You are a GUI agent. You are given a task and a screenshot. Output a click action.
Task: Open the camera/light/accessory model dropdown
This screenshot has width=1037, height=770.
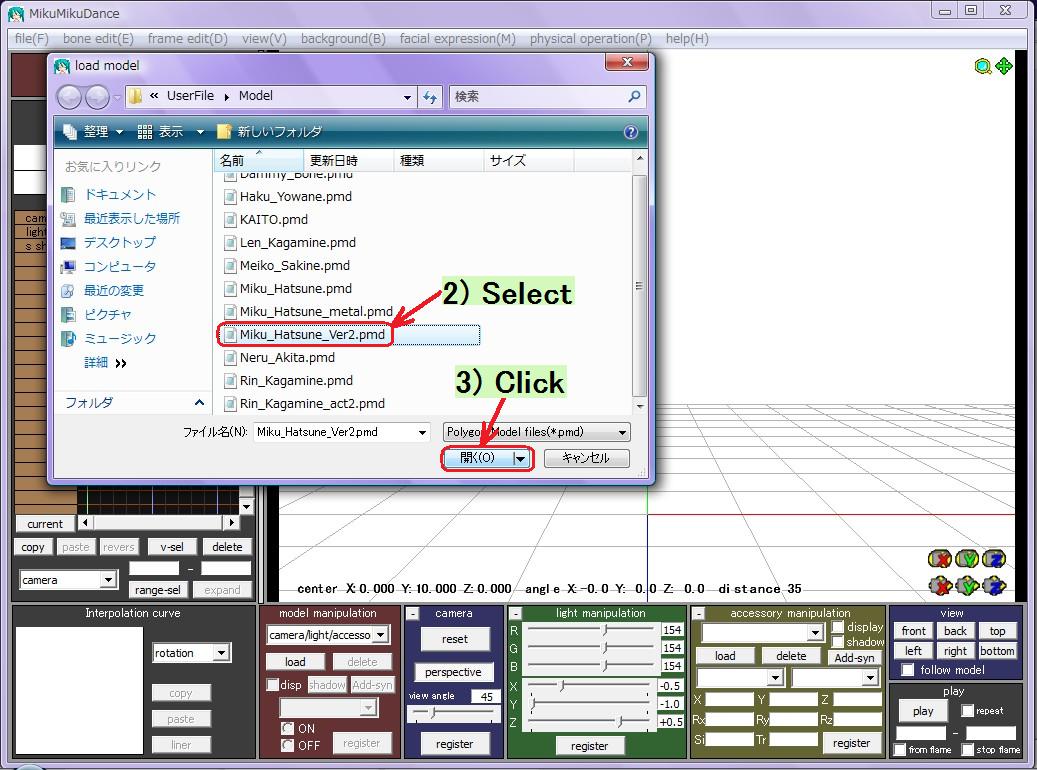coord(380,635)
